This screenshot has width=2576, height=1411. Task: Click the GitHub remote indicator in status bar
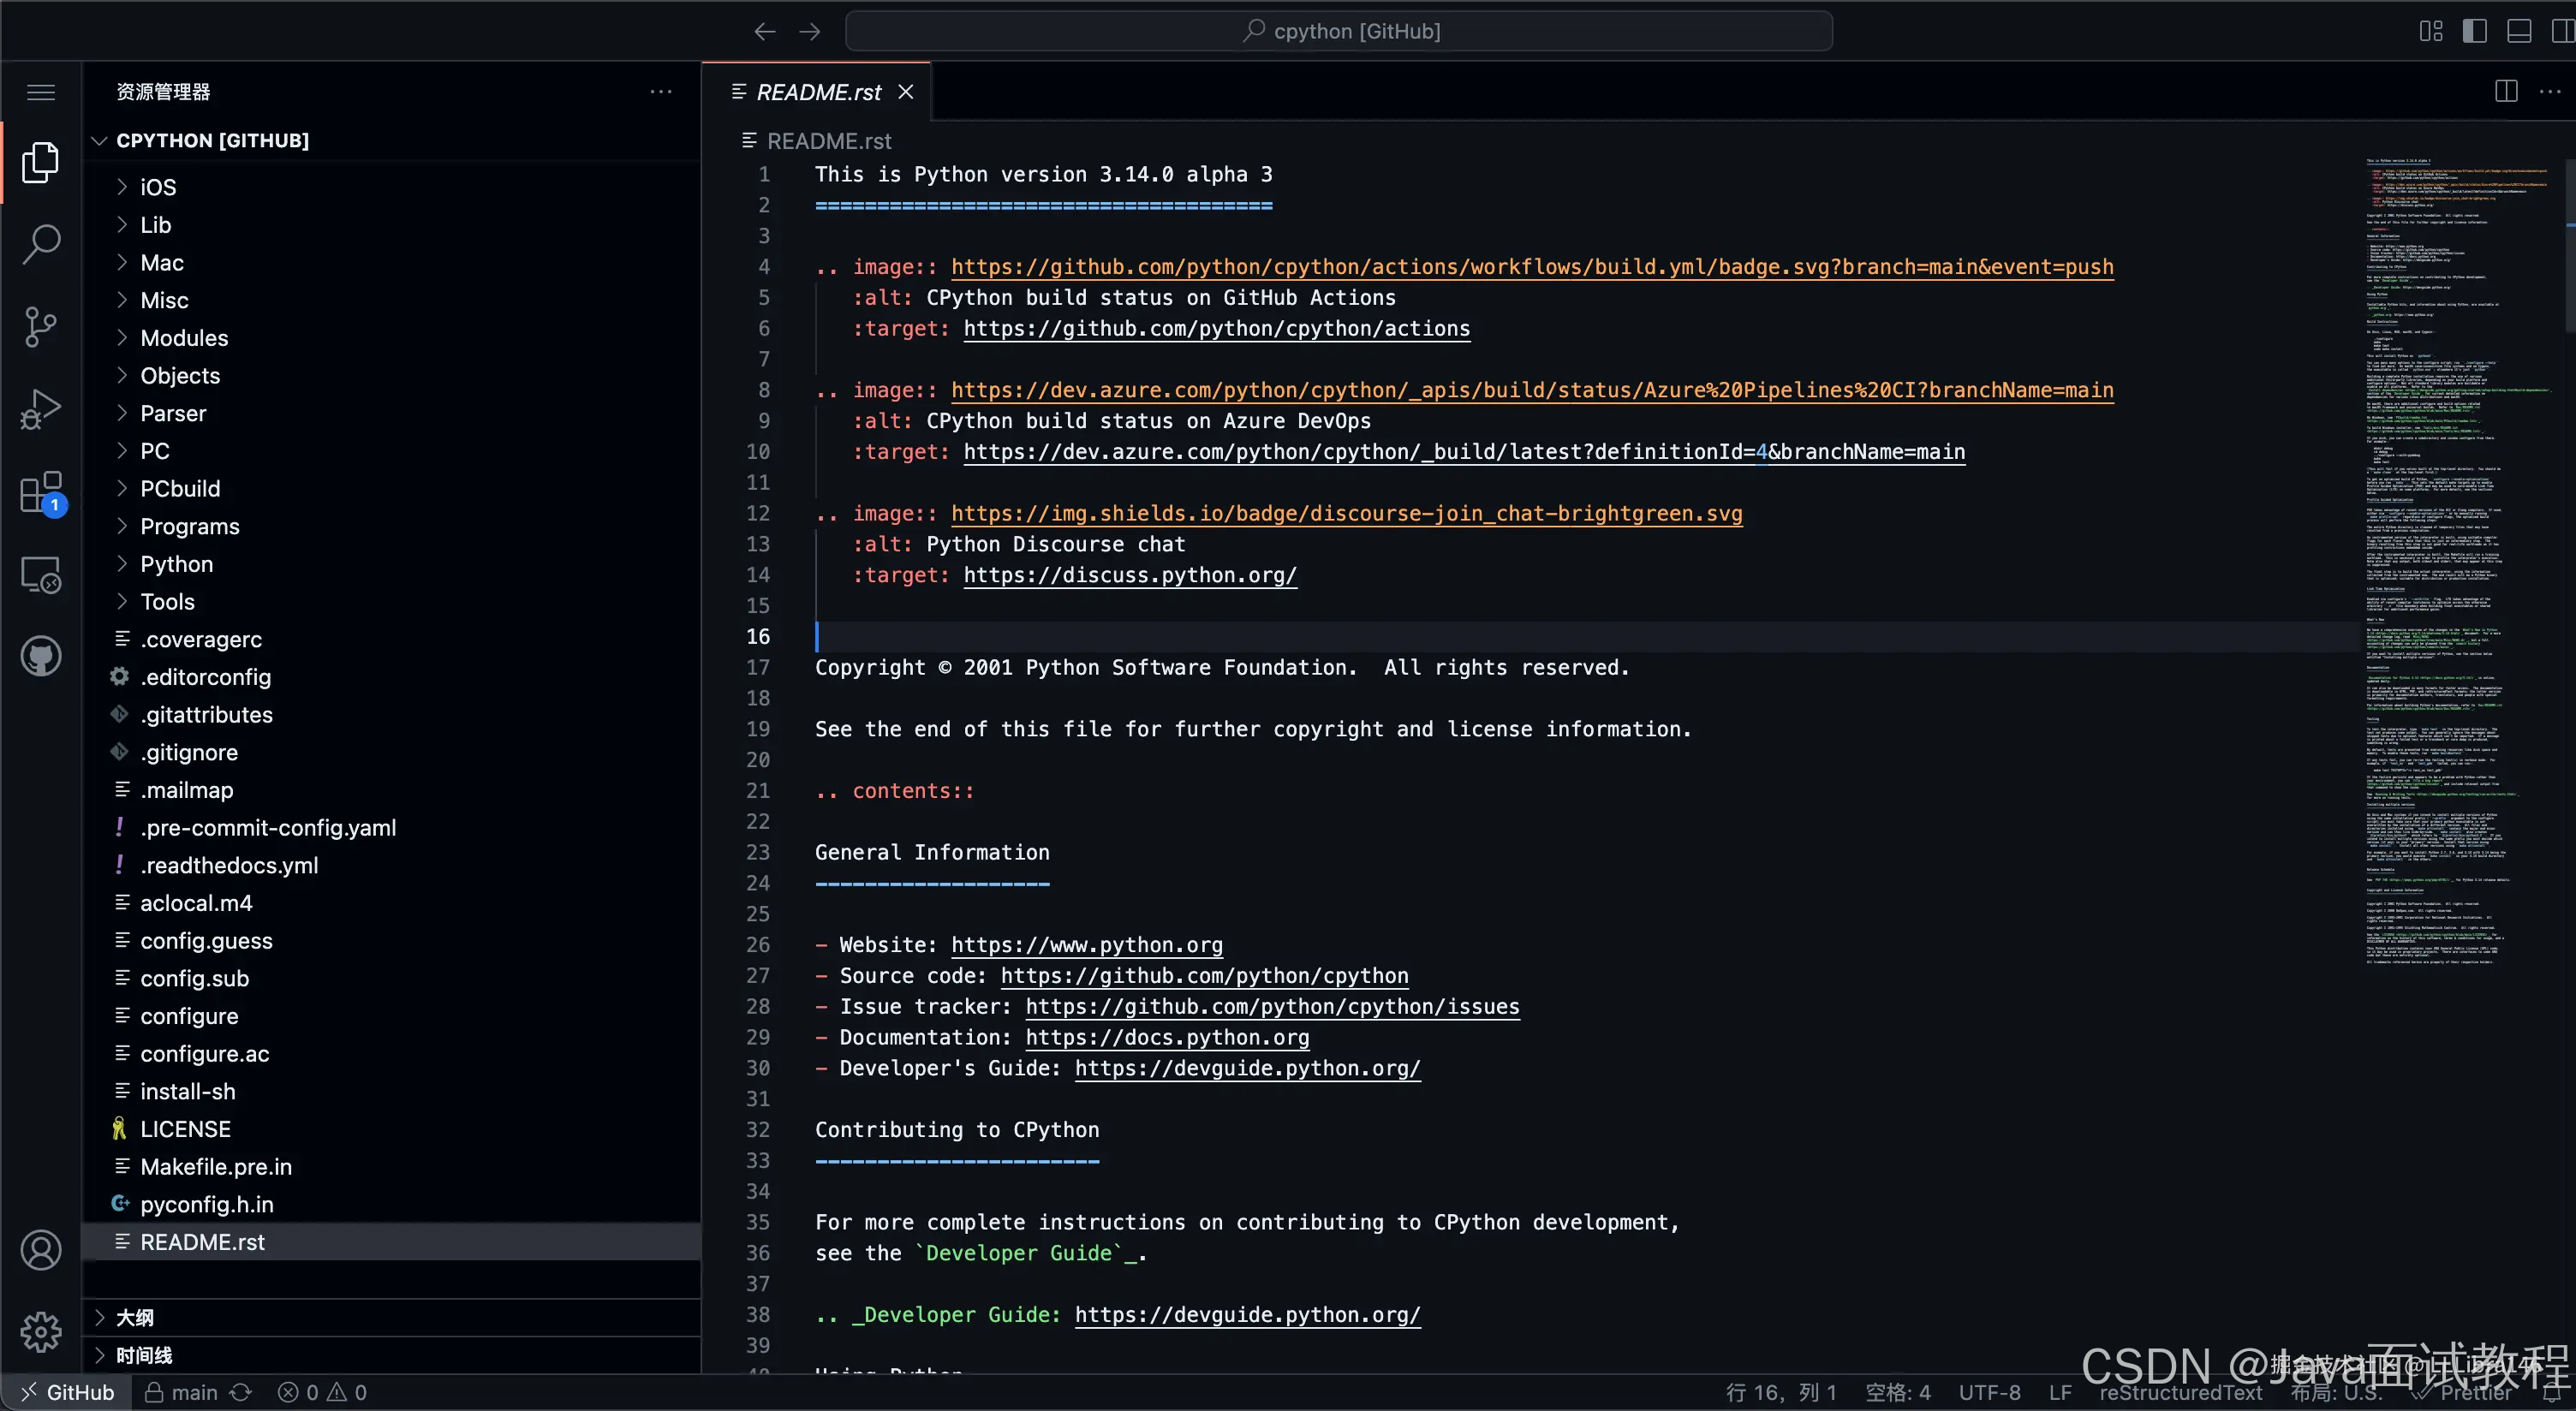point(67,1392)
